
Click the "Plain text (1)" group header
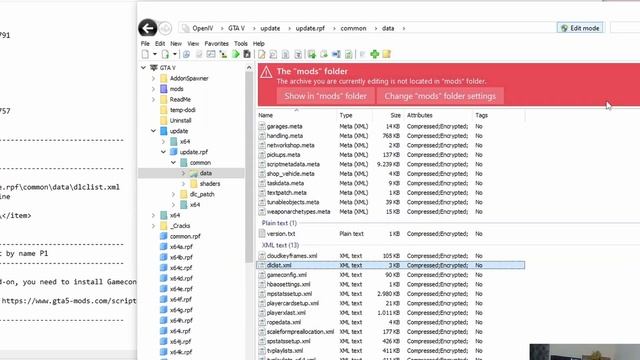click(x=279, y=223)
